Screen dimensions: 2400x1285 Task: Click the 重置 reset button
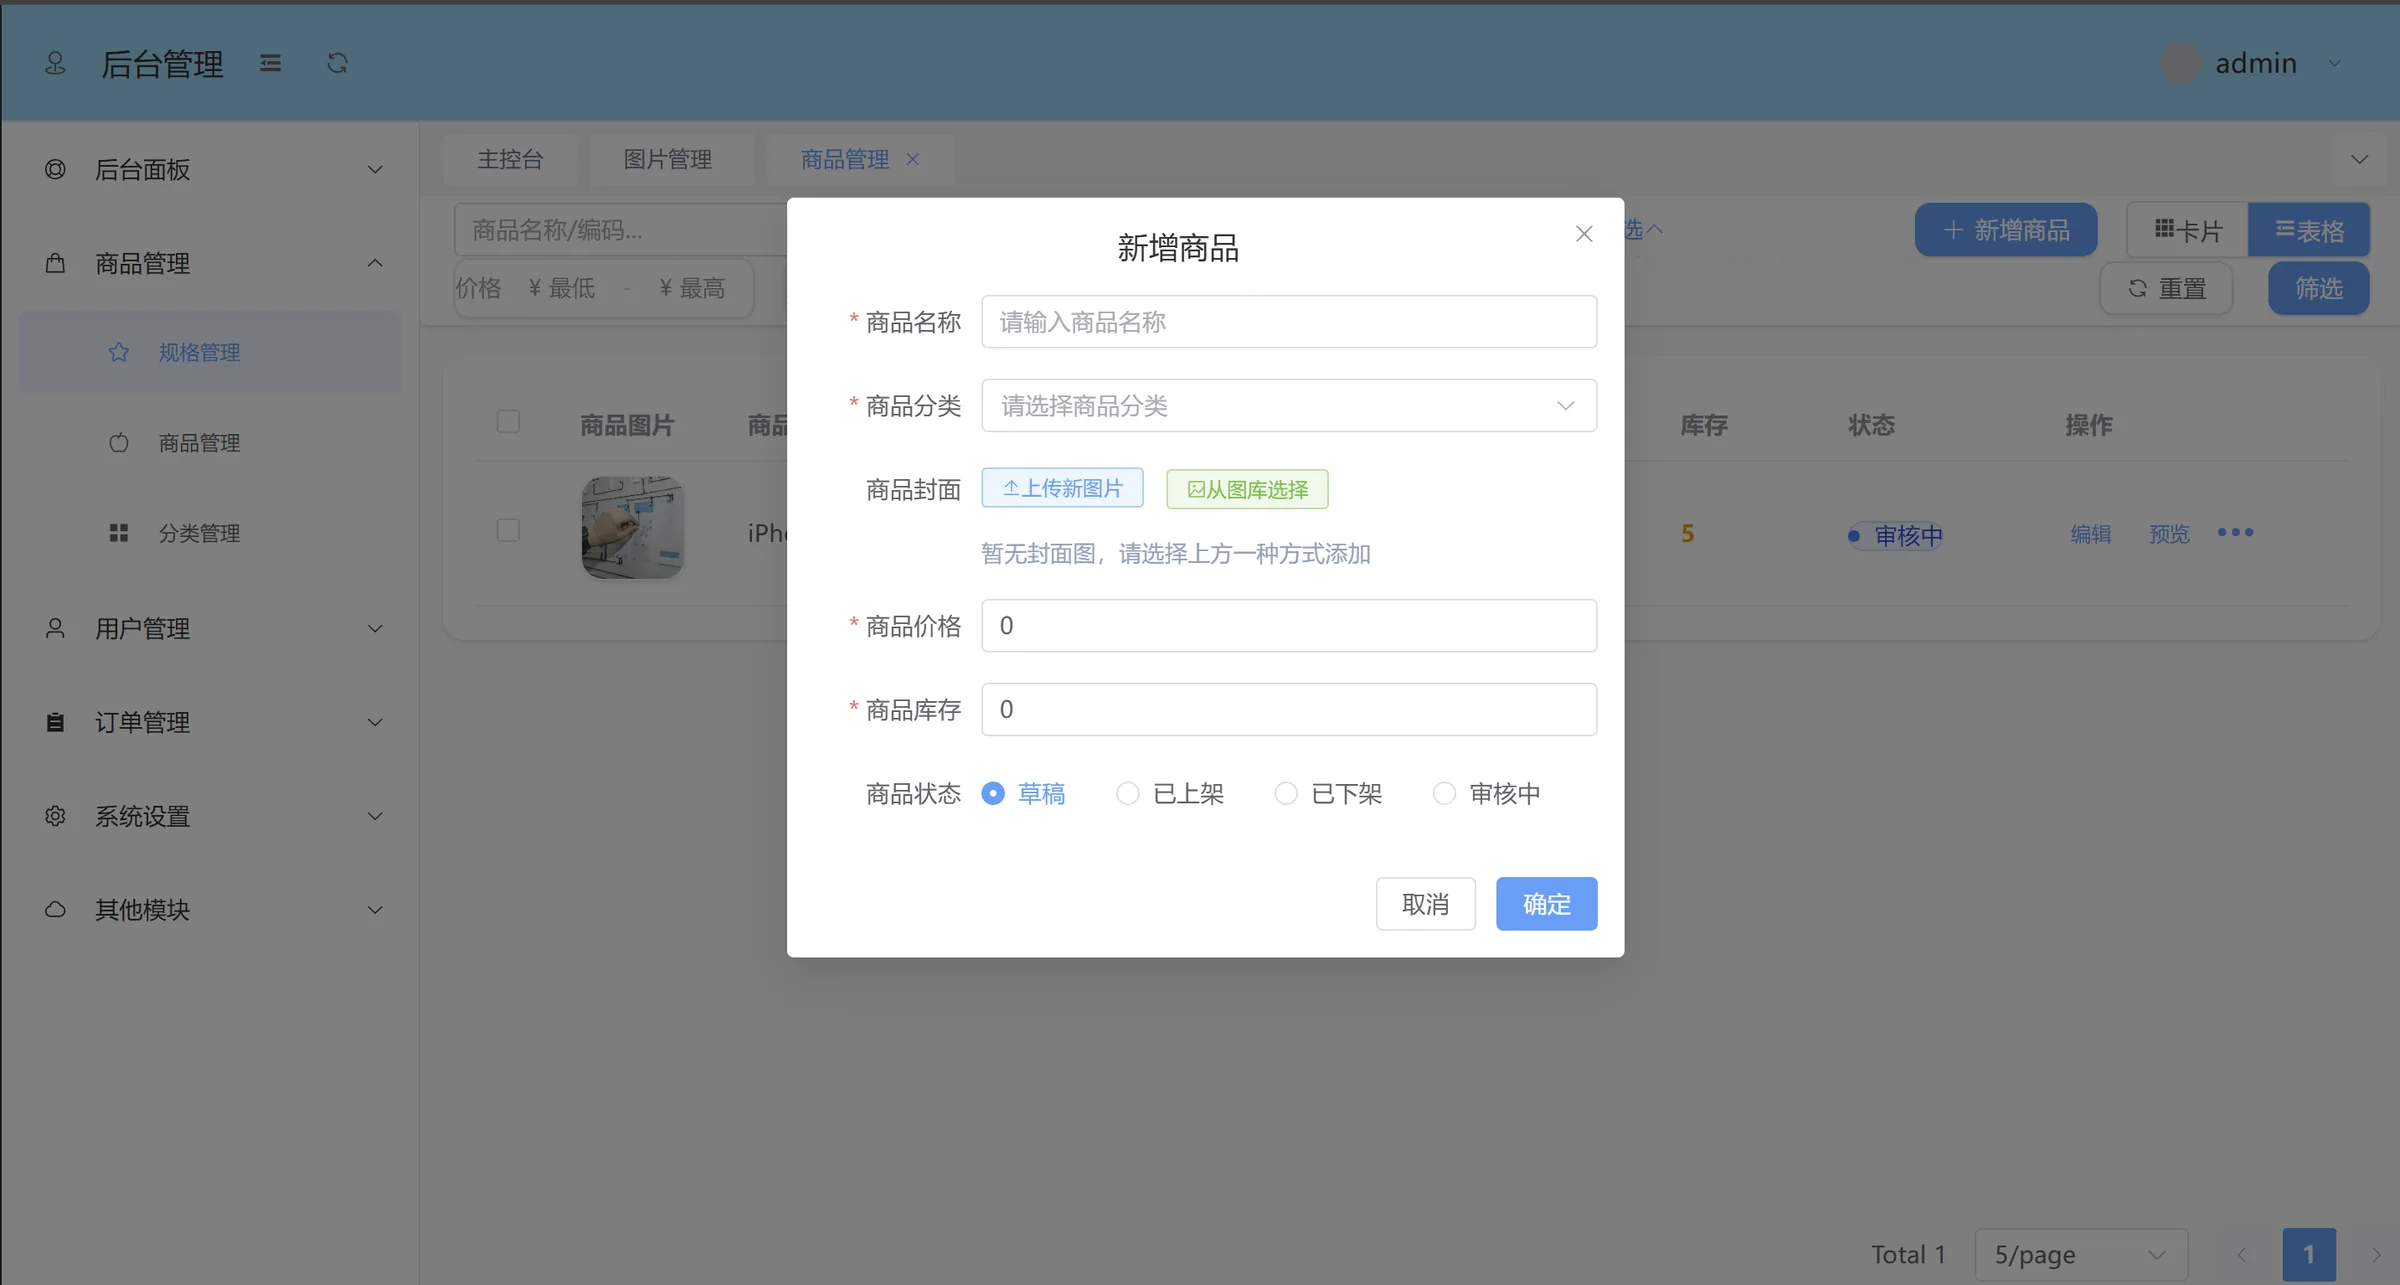pyautogui.click(x=2166, y=288)
